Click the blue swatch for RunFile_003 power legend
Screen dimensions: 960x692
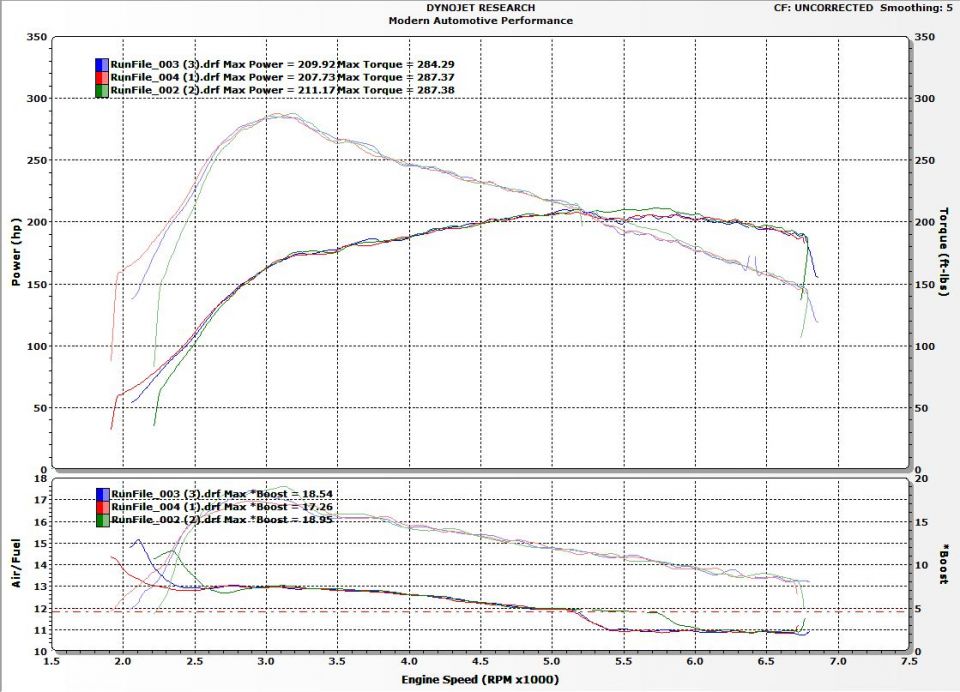[x=102, y=65]
